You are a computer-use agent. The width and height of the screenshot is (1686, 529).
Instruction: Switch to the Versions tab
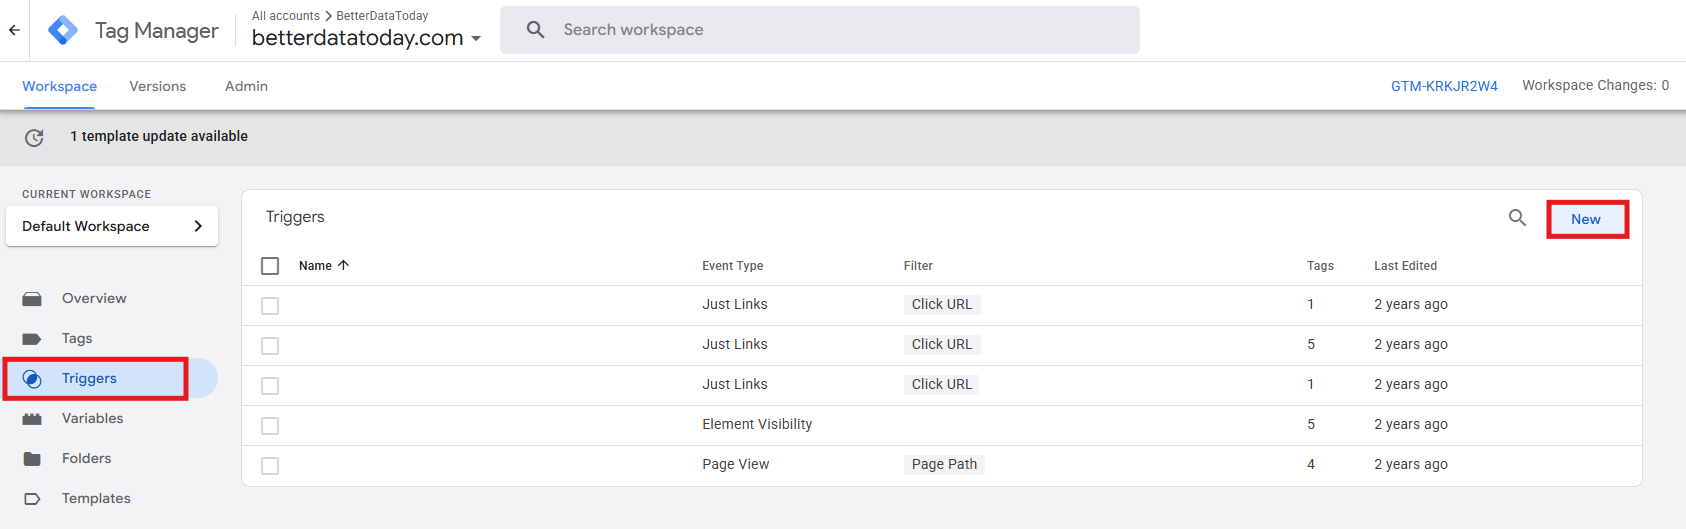click(x=158, y=86)
